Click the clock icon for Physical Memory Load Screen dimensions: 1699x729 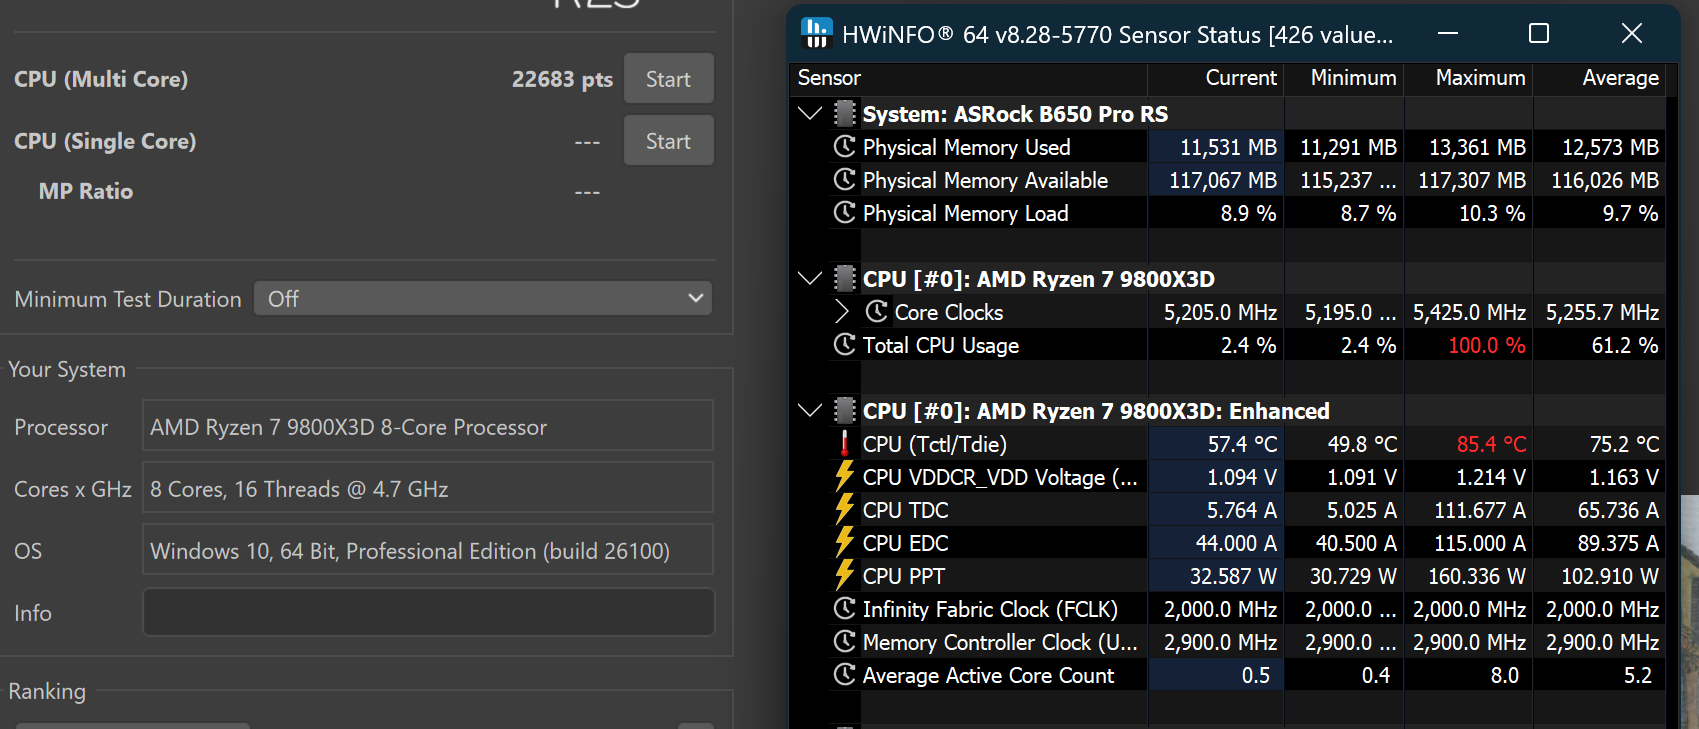coord(845,212)
